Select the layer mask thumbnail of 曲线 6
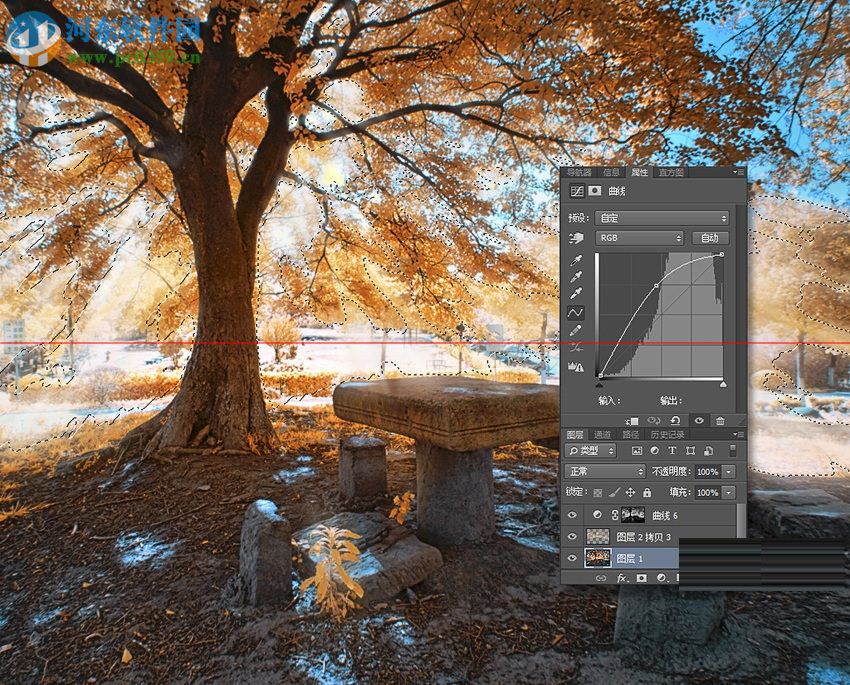The width and height of the screenshot is (850, 685). click(x=633, y=515)
